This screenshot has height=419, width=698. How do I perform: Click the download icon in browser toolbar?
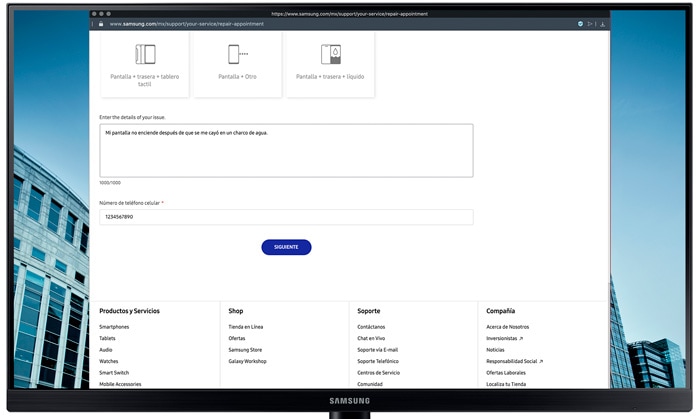[x=603, y=23]
